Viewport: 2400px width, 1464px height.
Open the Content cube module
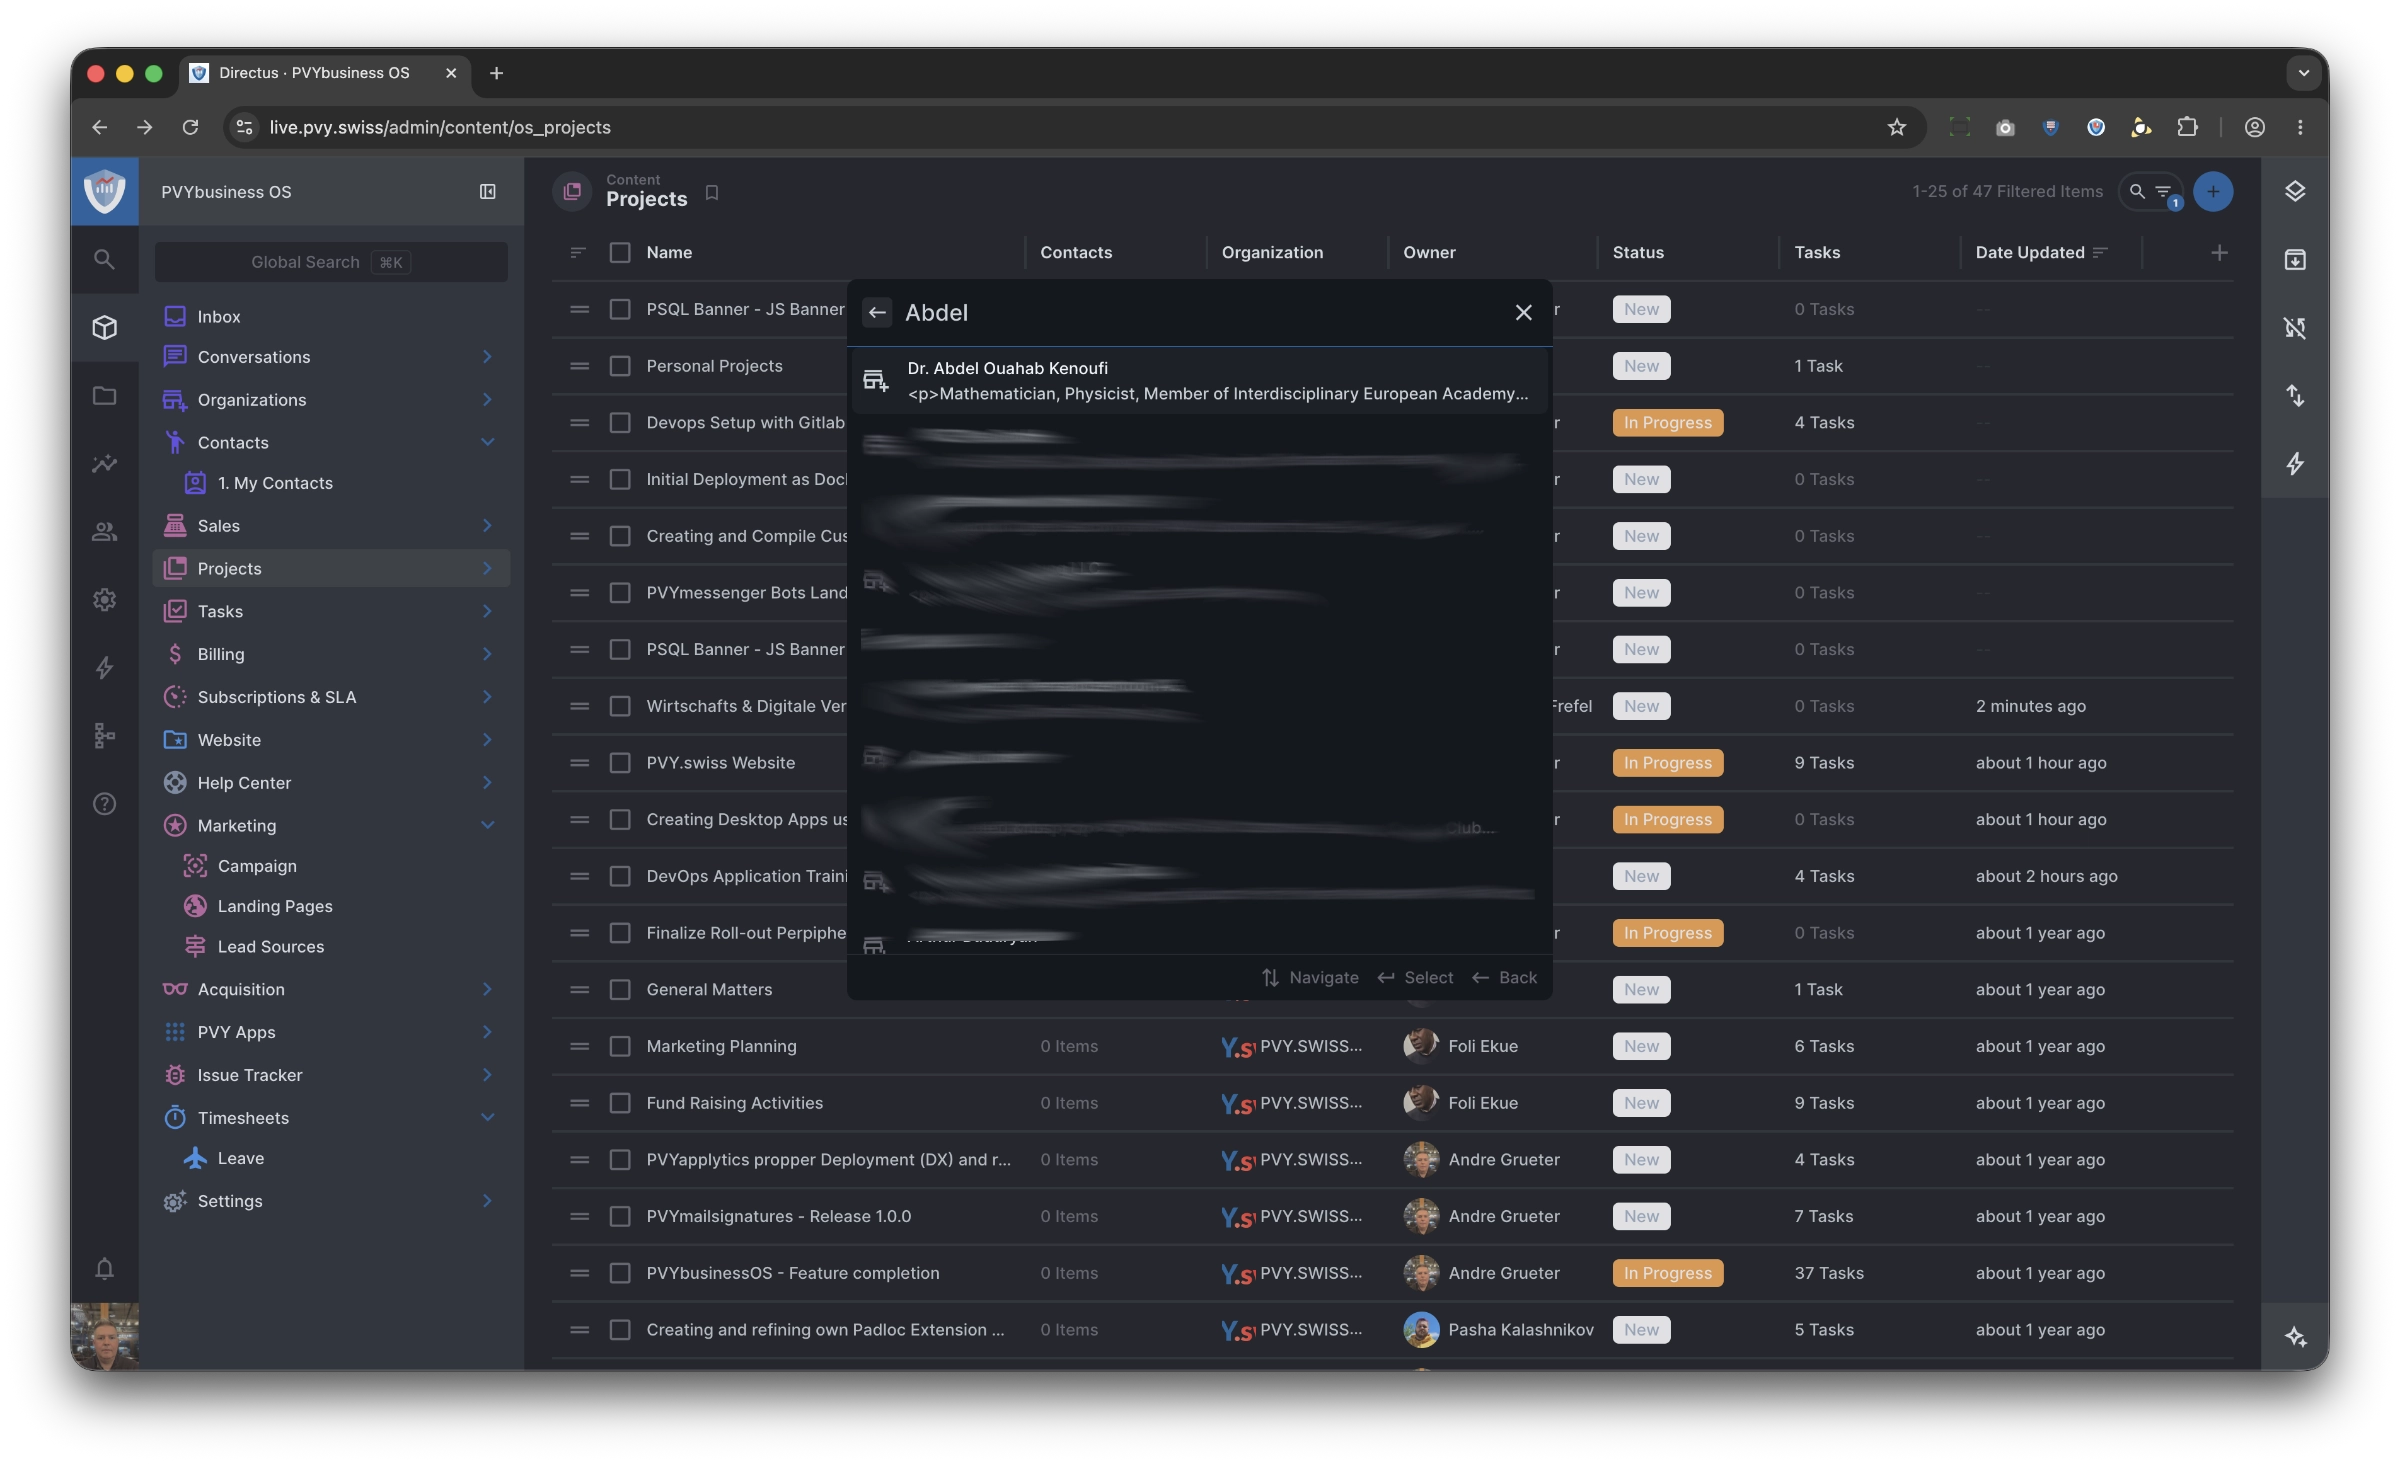tap(104, 327)
